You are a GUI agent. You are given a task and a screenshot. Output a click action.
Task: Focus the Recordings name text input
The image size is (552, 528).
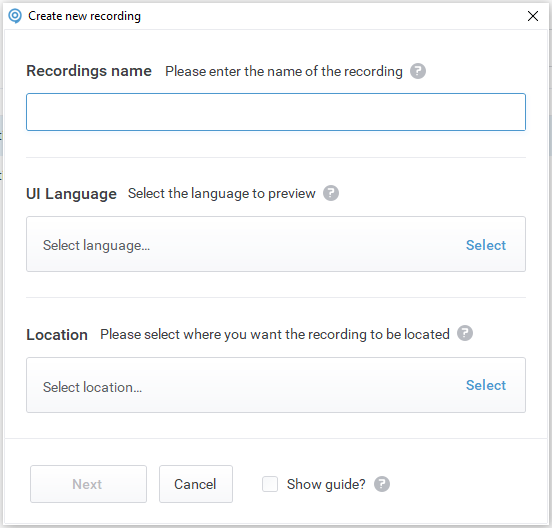coord(276,112)
